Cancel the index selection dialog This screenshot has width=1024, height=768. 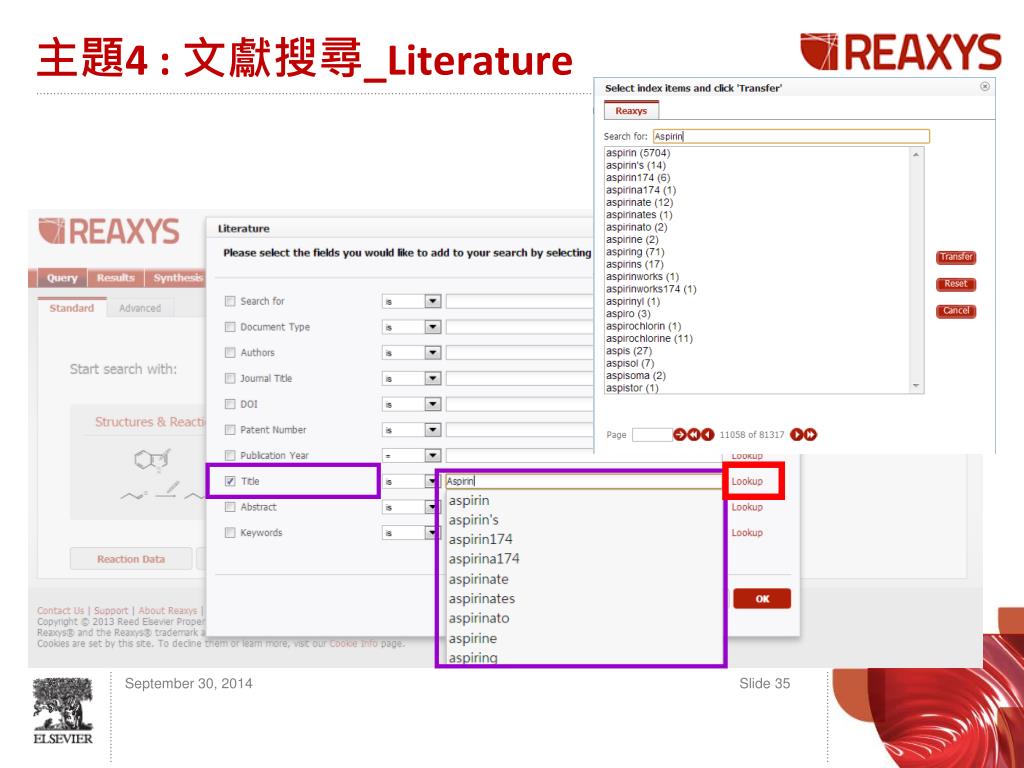[x=956, y=311]
